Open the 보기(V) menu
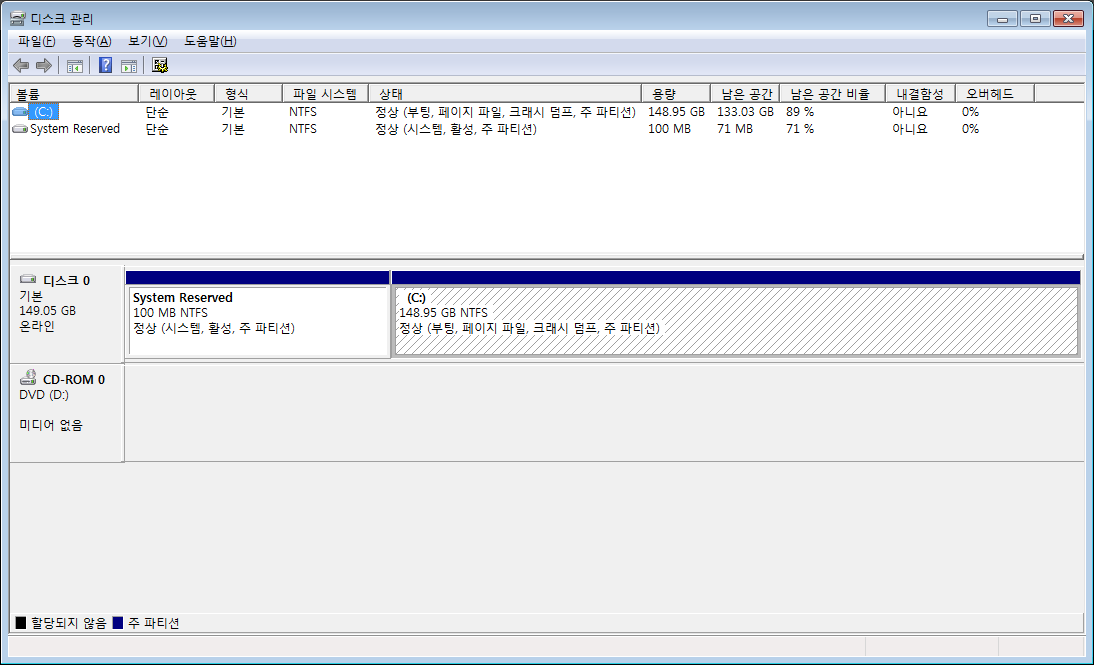Image resolution: width=1094 pixels, height=665 pixels. coord(147,41)
